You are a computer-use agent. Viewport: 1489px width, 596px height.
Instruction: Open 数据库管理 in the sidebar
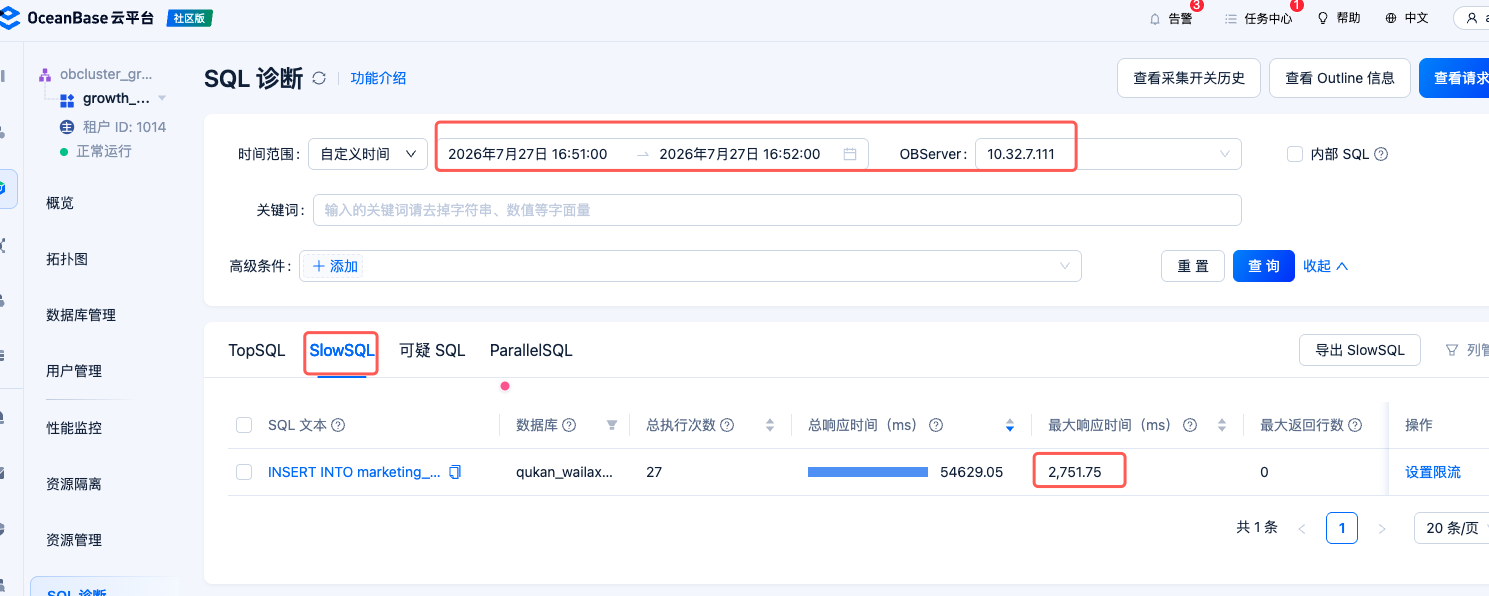[x=81, y=315]
